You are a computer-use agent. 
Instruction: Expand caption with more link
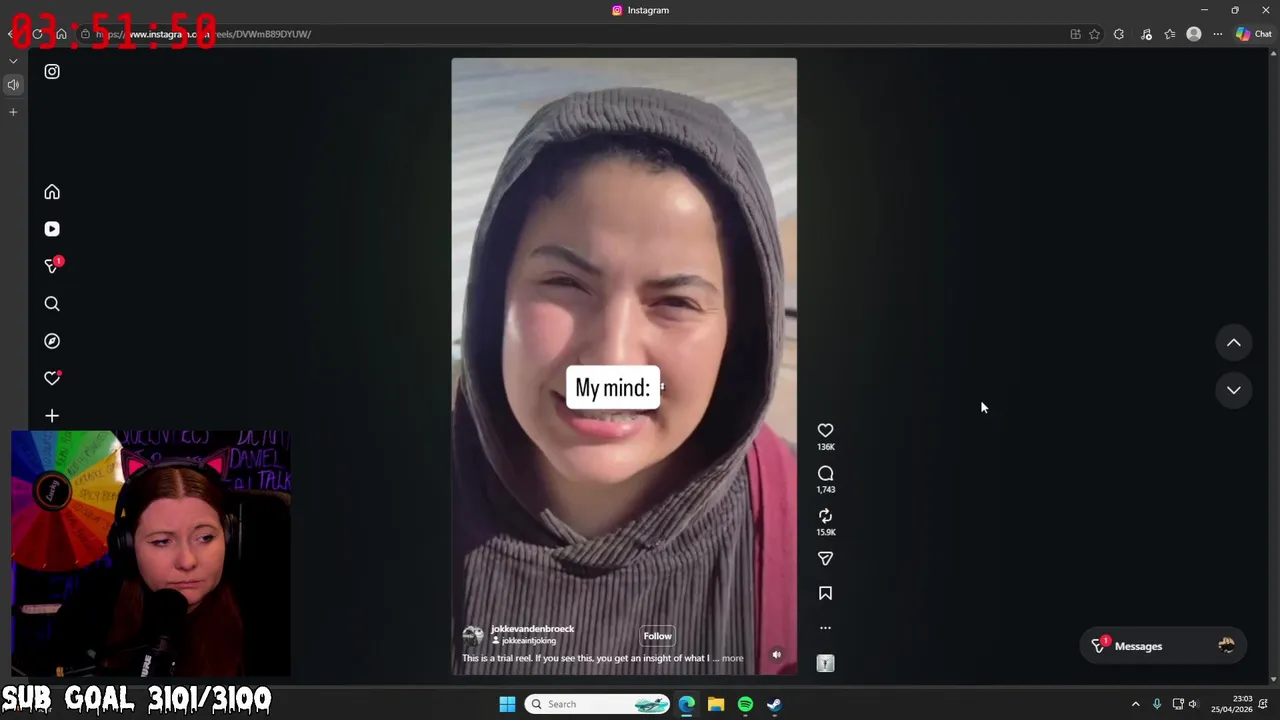click(x=732, y=658)
